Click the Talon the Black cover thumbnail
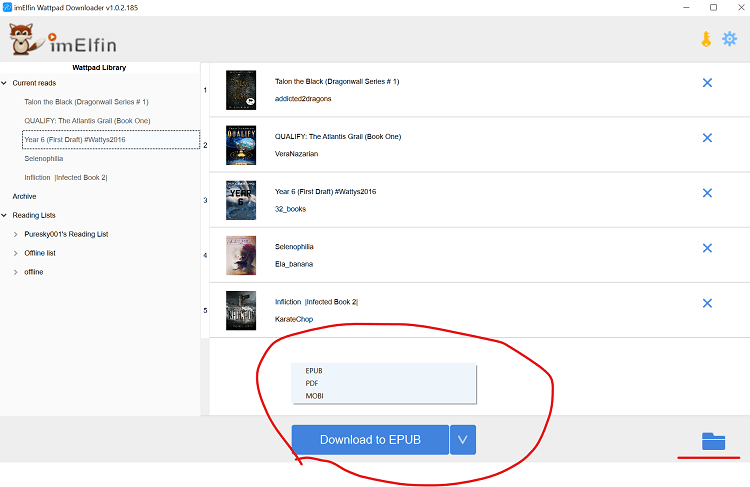Screen dimensions: 750x487 [x=241, y=90]
